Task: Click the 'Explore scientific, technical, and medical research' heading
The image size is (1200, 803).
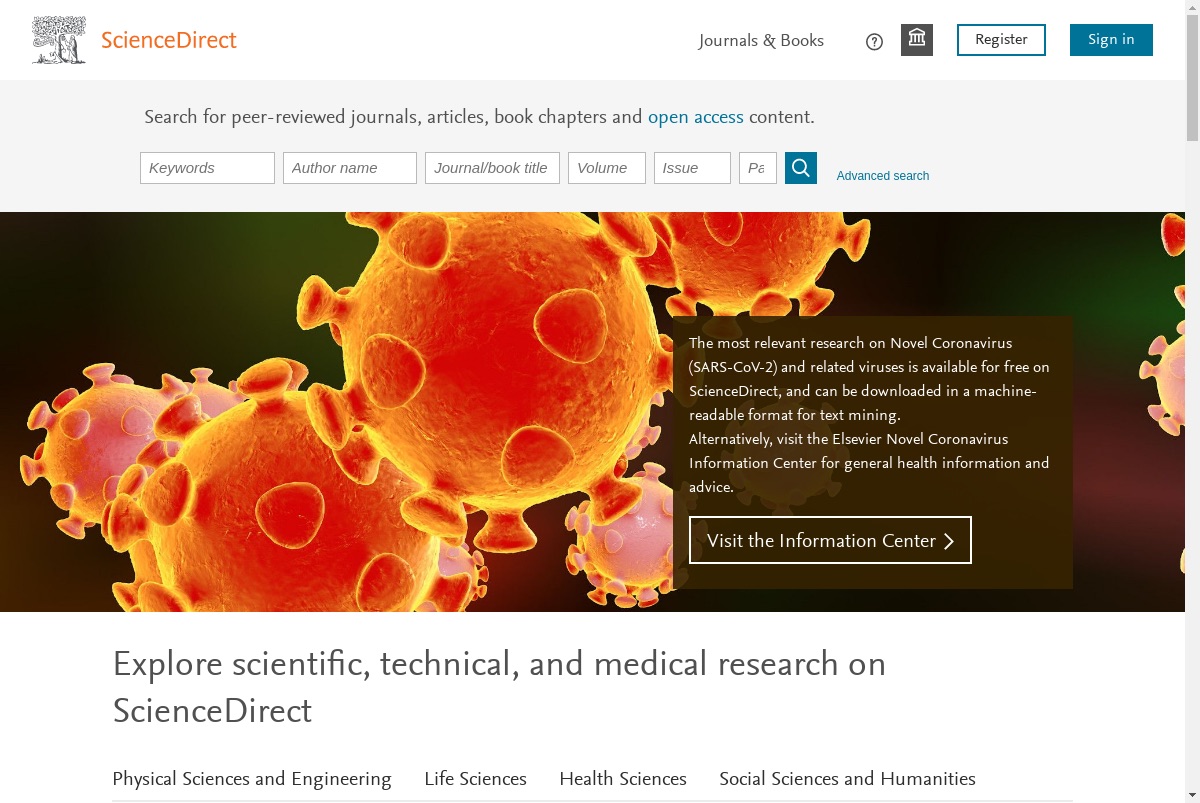Action: [499, 687]
